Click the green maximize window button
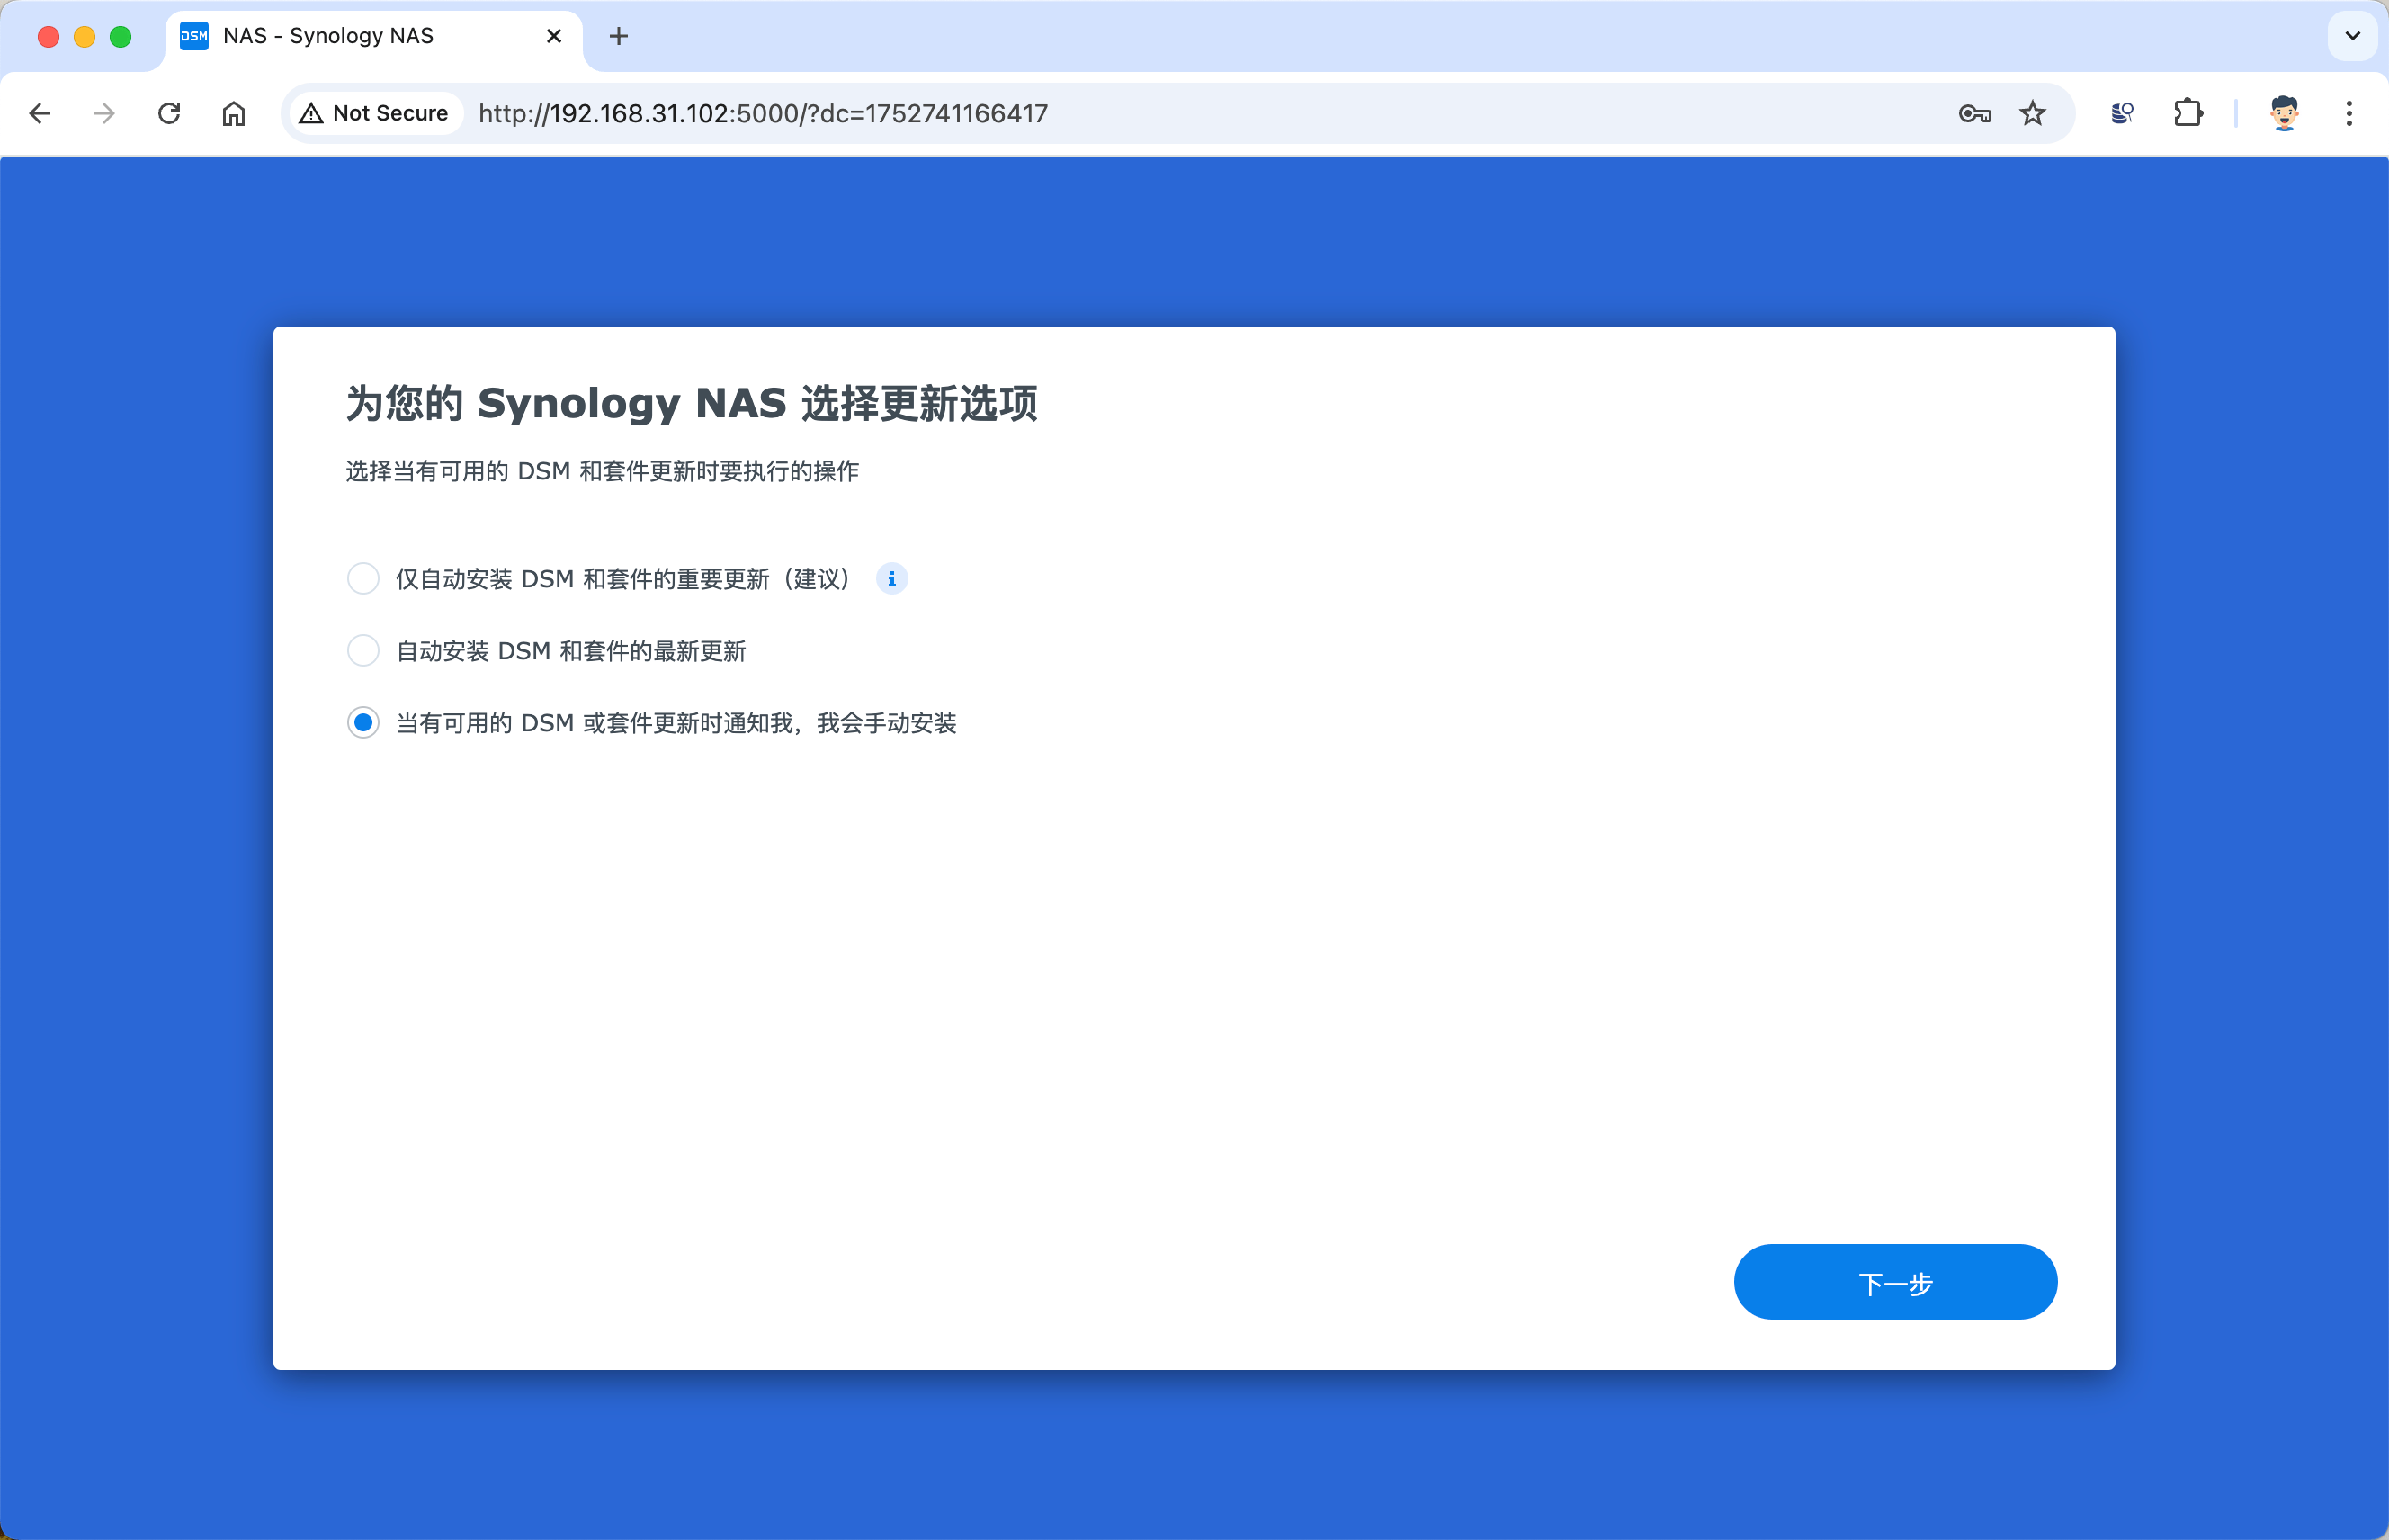This screenshot has height=1540, width=2389. pyautogui.click(x=120, y=37)
